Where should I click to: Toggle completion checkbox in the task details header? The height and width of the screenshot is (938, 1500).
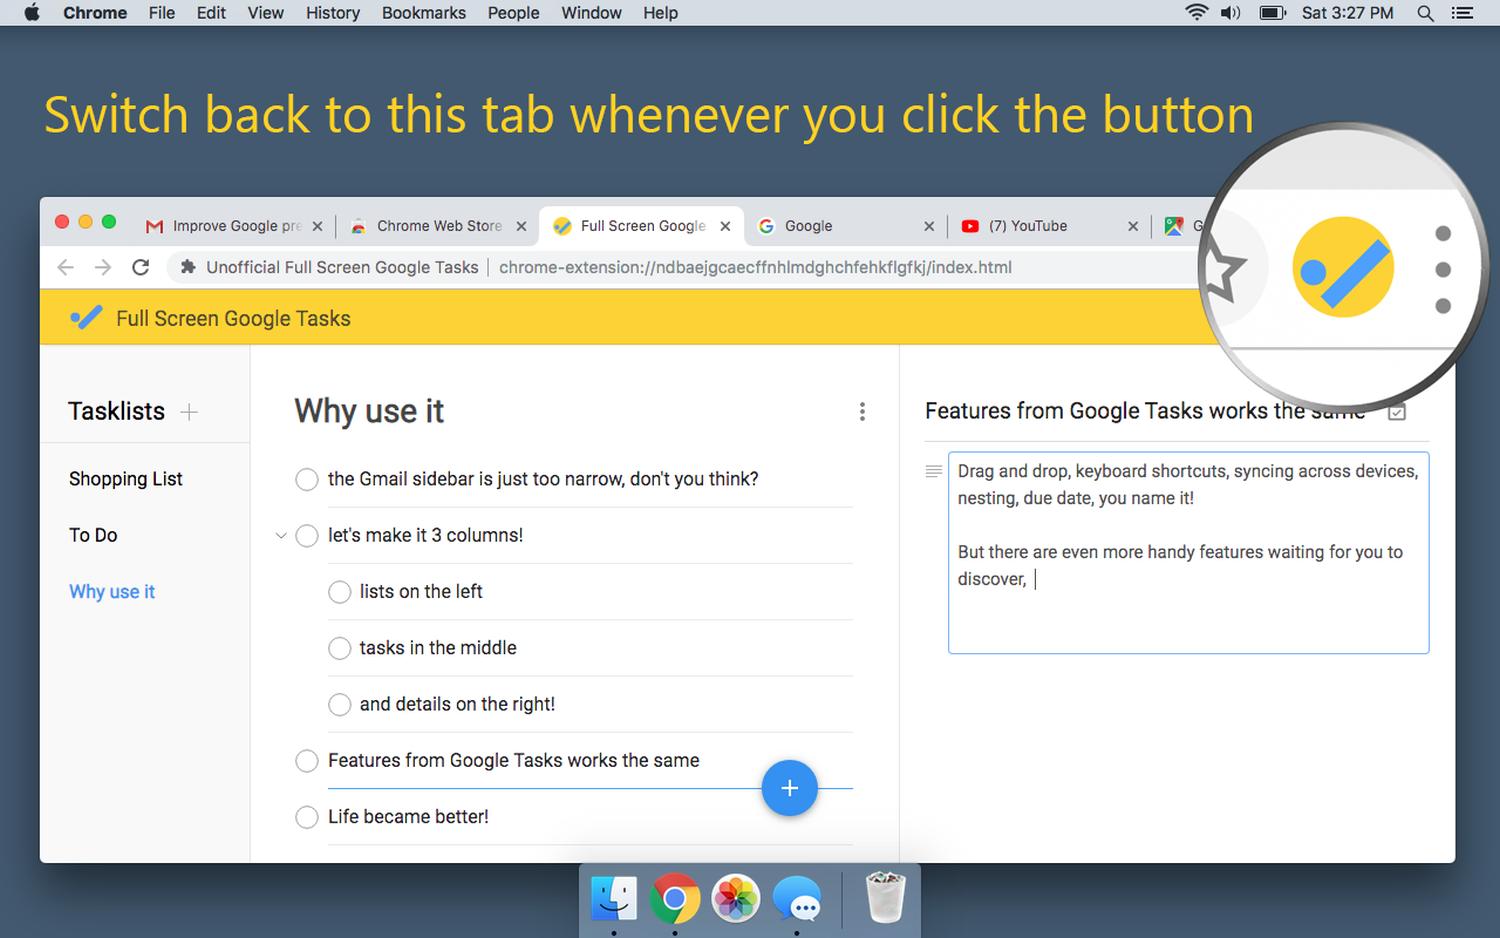[1397, 412]
